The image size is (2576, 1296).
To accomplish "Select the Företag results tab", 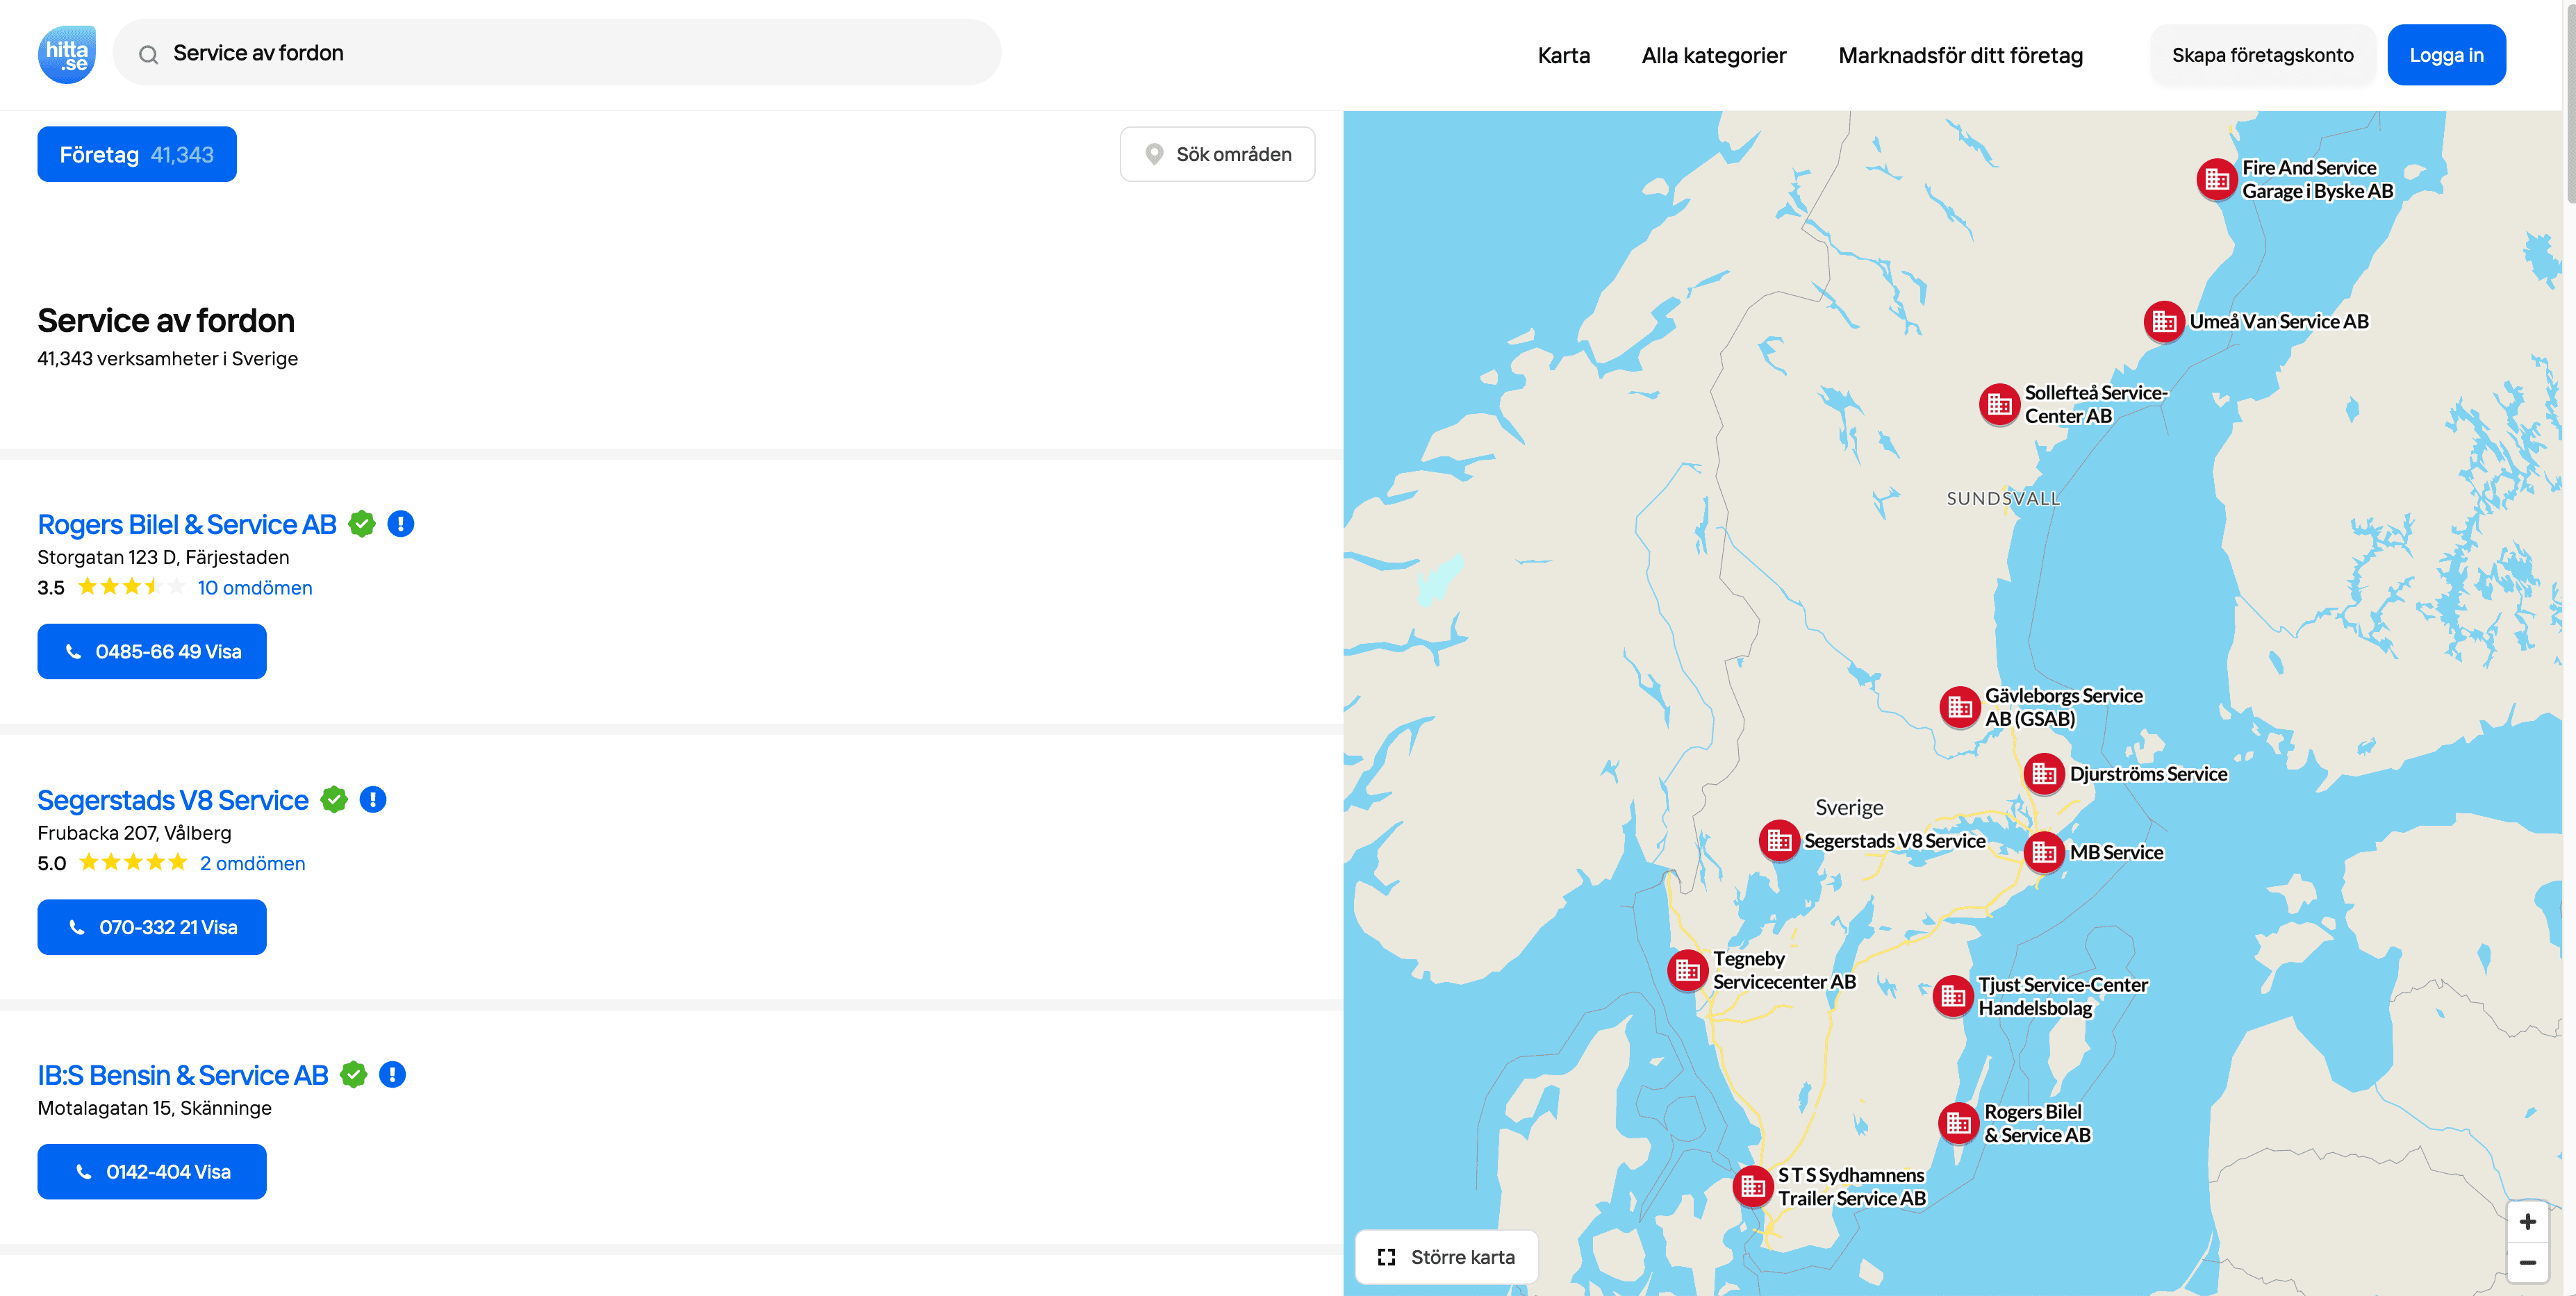I will pyautogui.click(x=137, y=154).
